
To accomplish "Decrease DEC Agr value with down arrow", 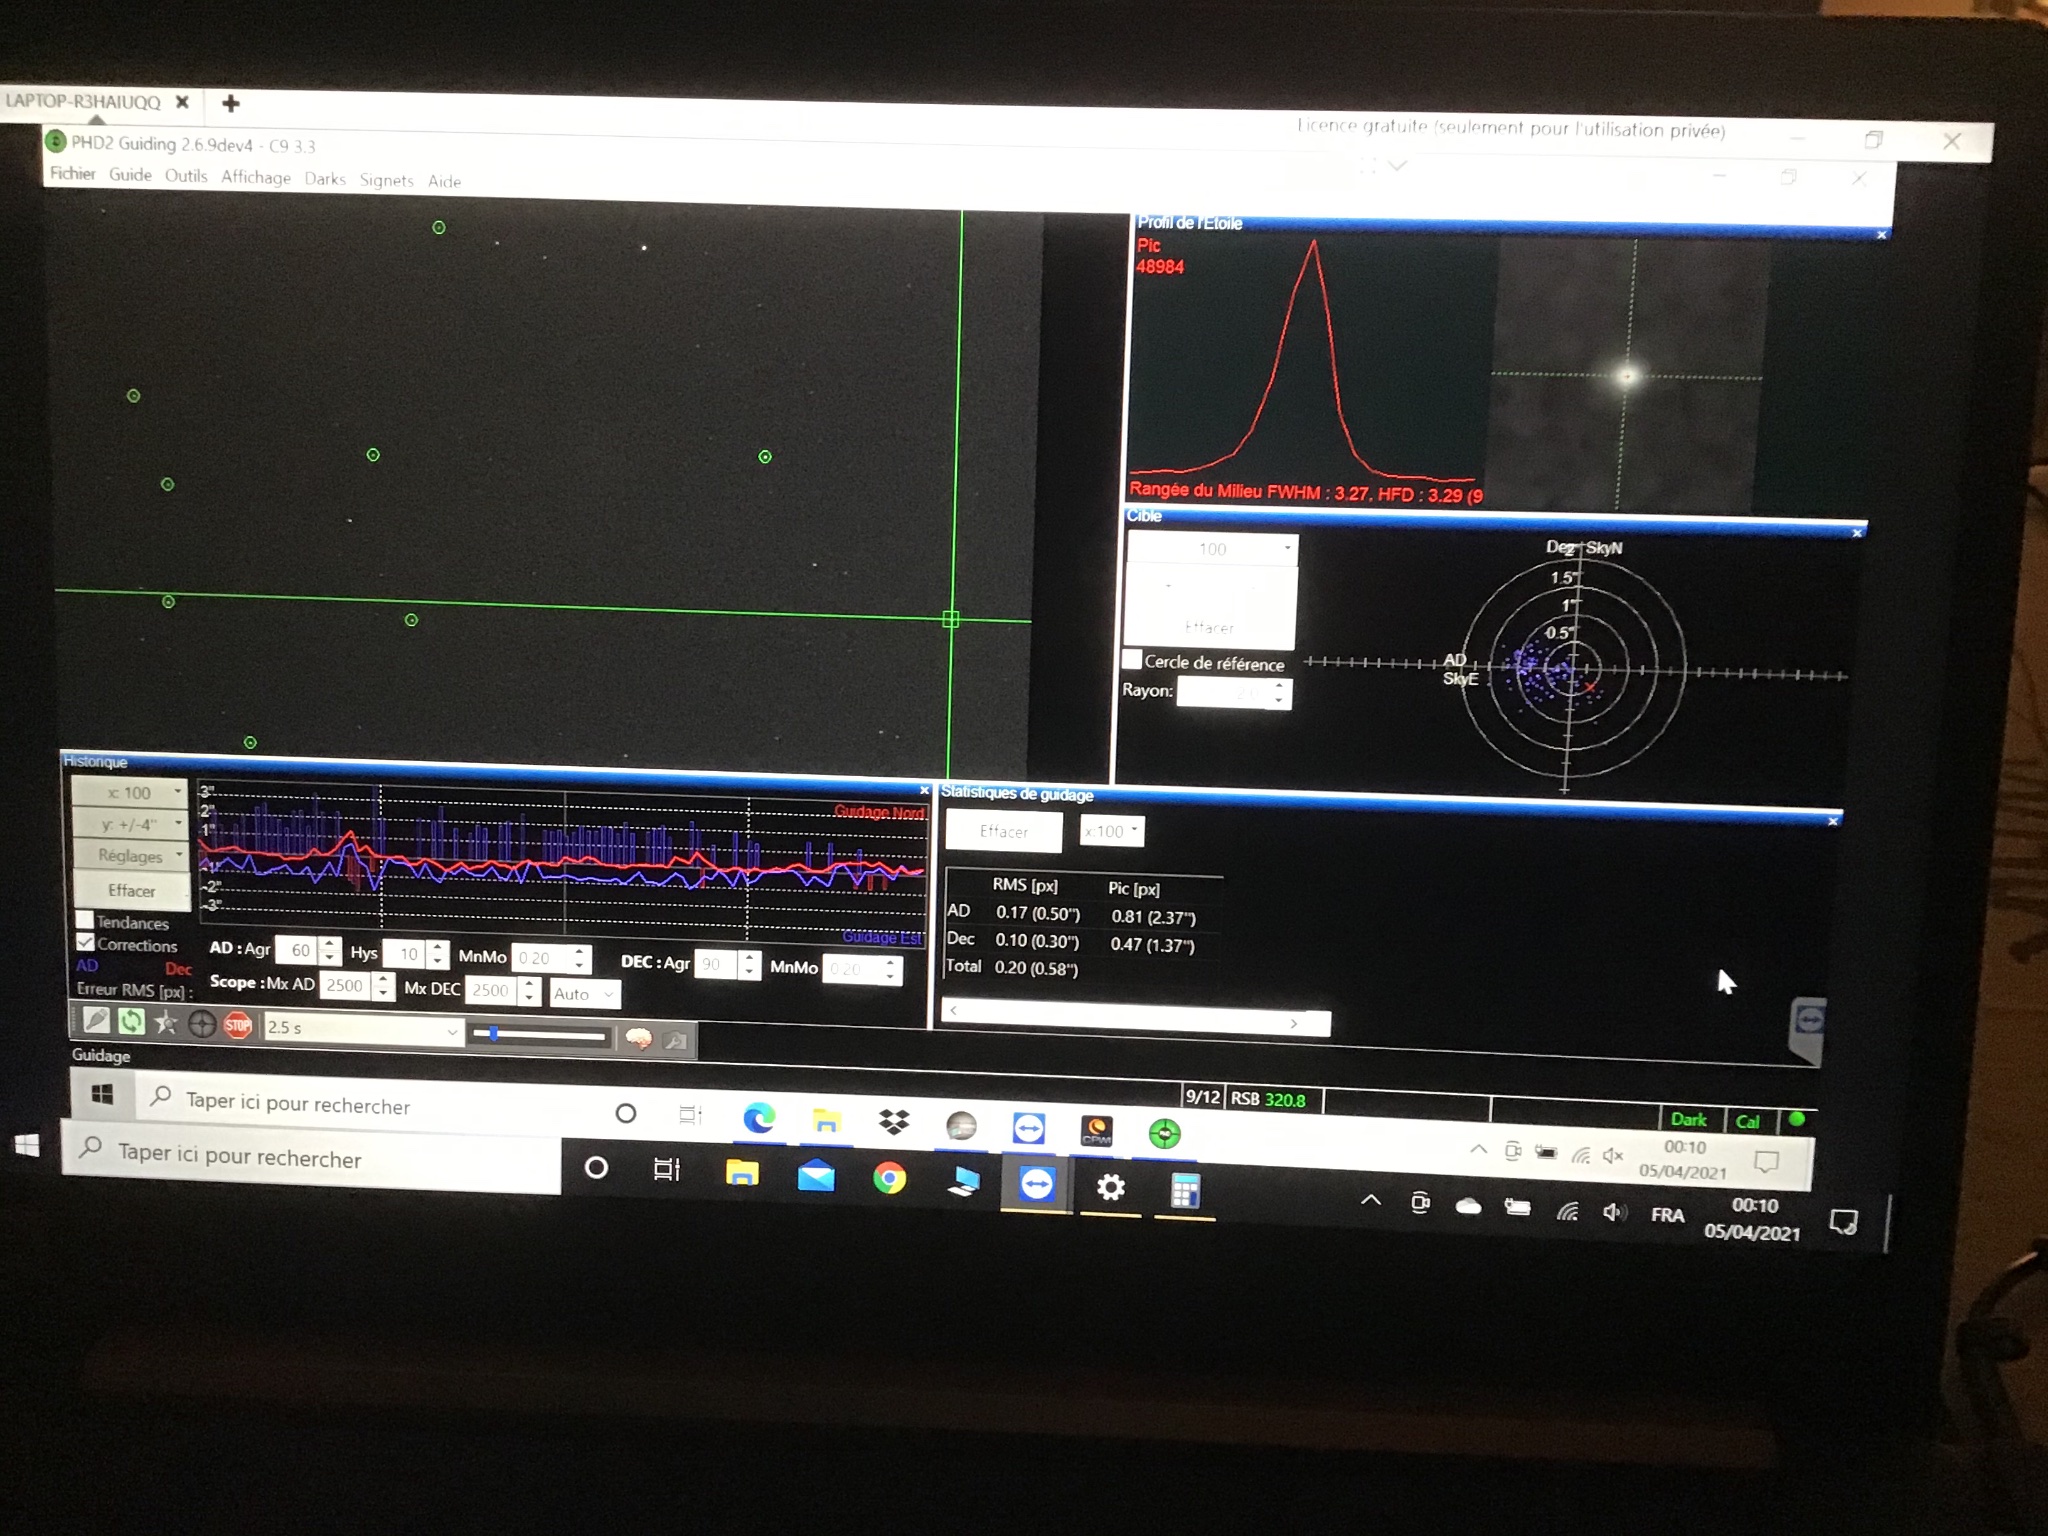I will pos(749,973).
